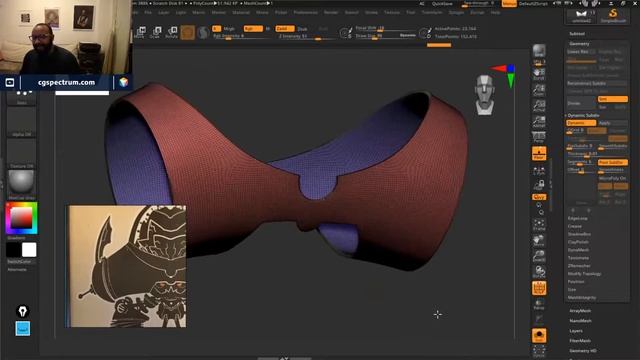
Task: Open the Zplugin menu
Action: [x=456, y=13]
